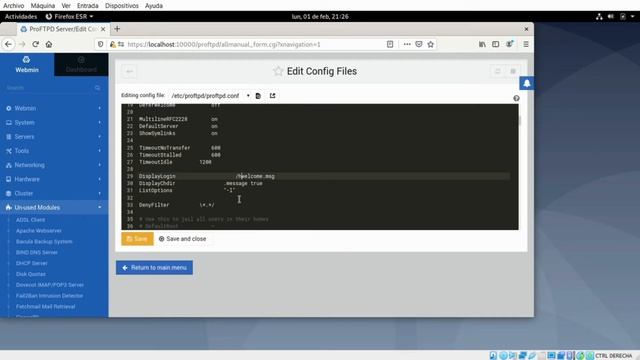
Task: Bookmark this page with star icon
Action: 430,44
